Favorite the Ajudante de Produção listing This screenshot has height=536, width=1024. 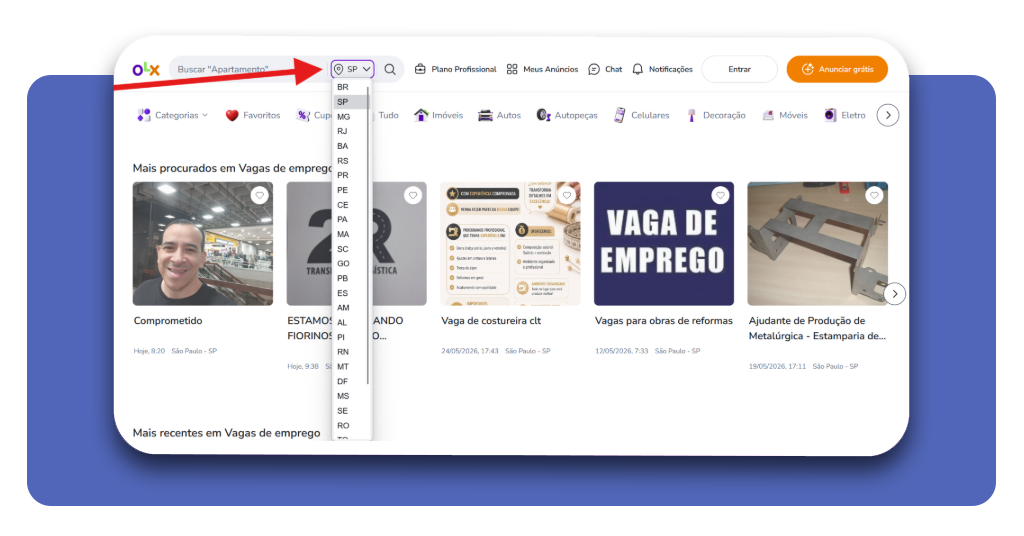(x=874, y=195)
